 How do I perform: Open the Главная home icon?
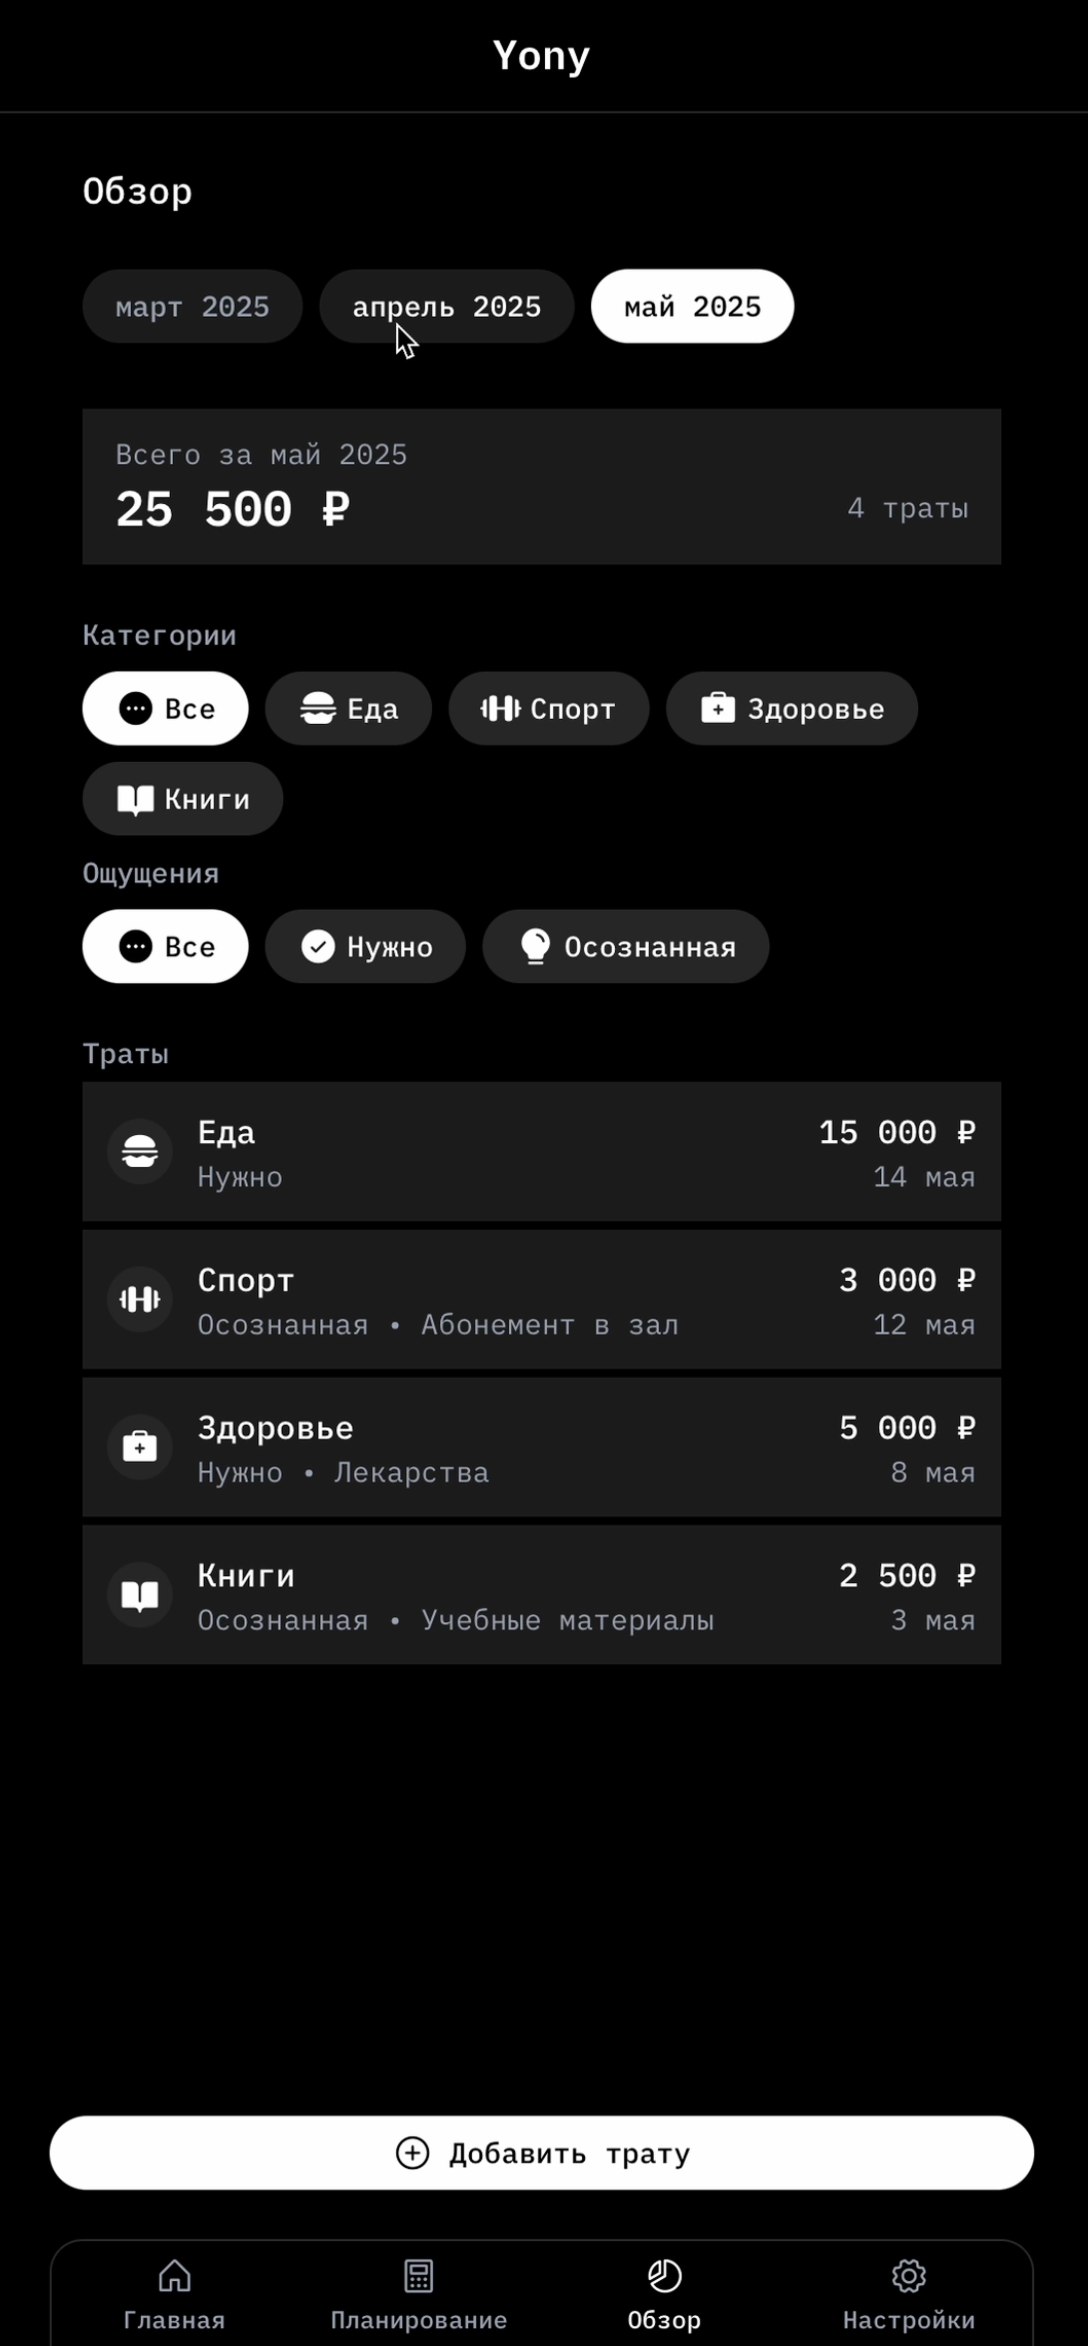pos(175,2275)
